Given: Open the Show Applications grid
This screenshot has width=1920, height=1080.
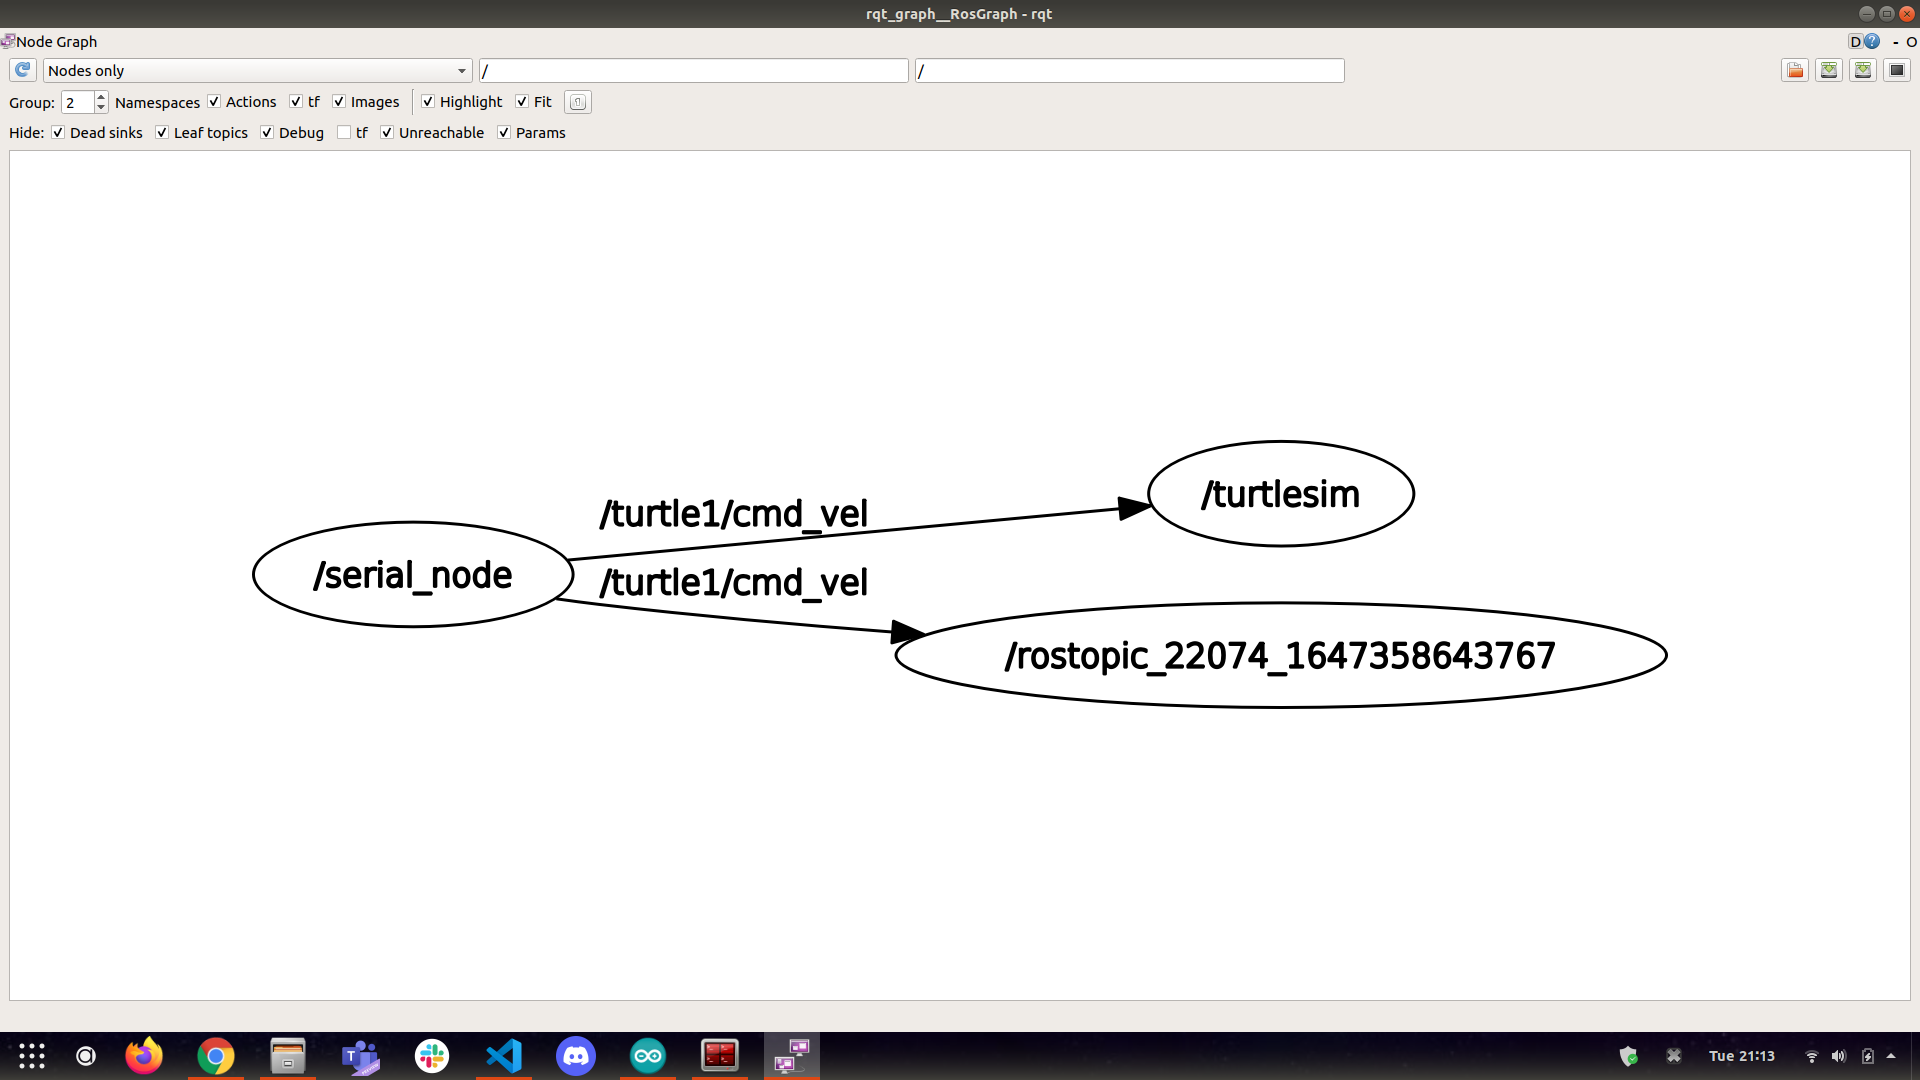Looking at the screenshot, I should point(32,1056).
